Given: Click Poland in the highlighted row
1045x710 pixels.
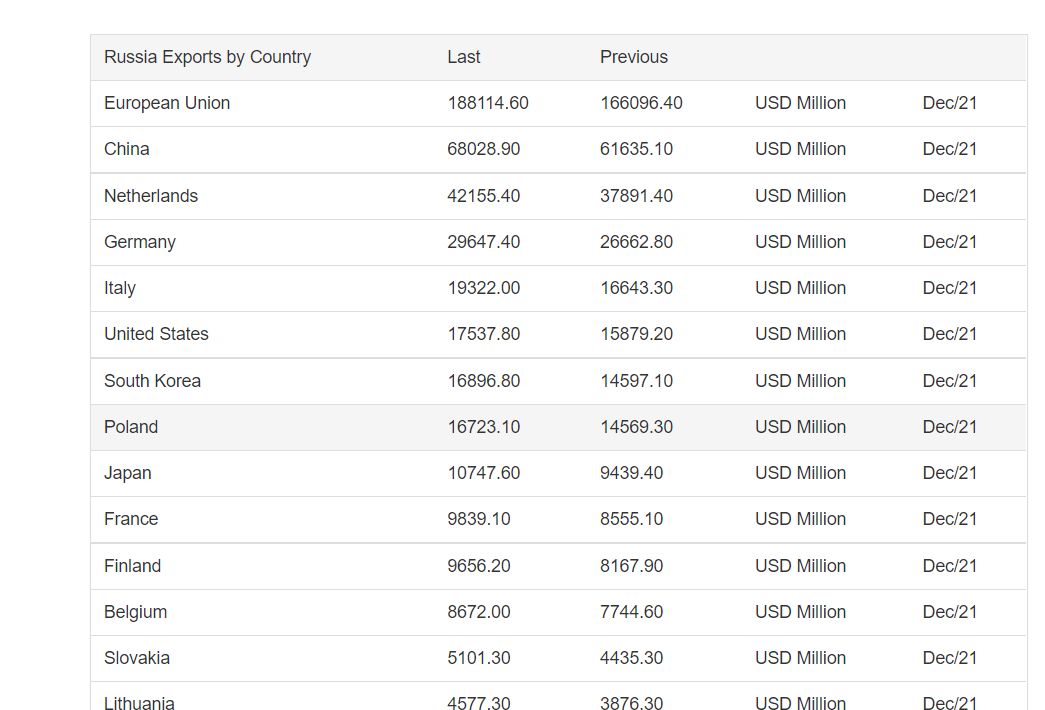Looking at the screenshot, I should pos(131,427).
